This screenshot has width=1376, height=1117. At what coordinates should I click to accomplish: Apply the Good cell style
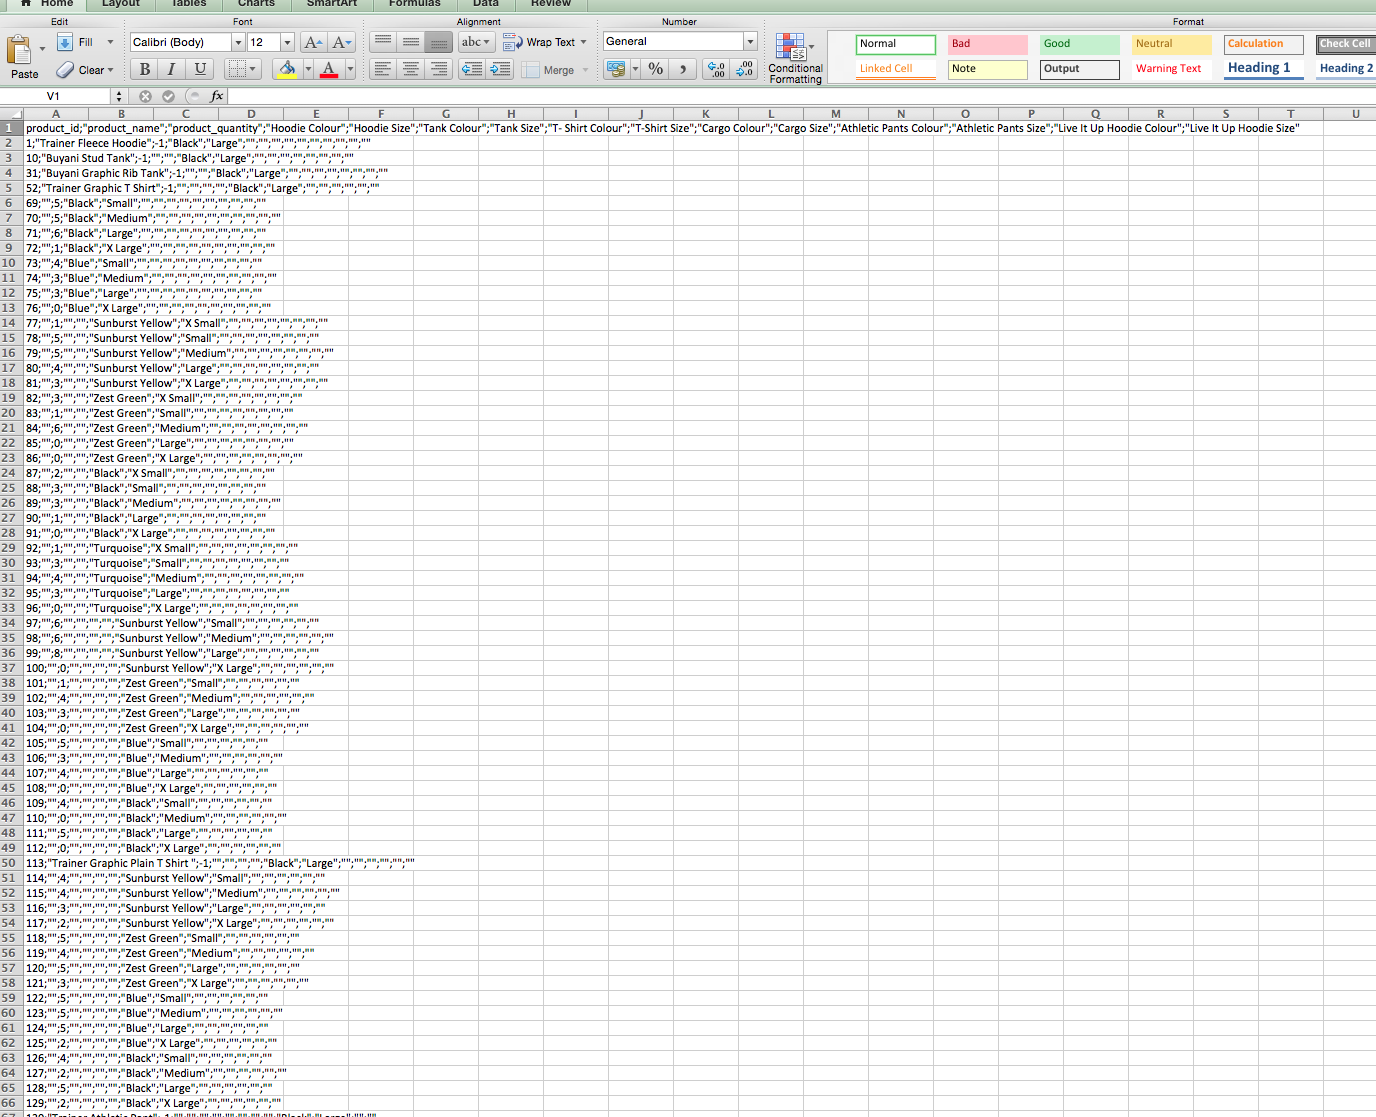(1080, 44)
